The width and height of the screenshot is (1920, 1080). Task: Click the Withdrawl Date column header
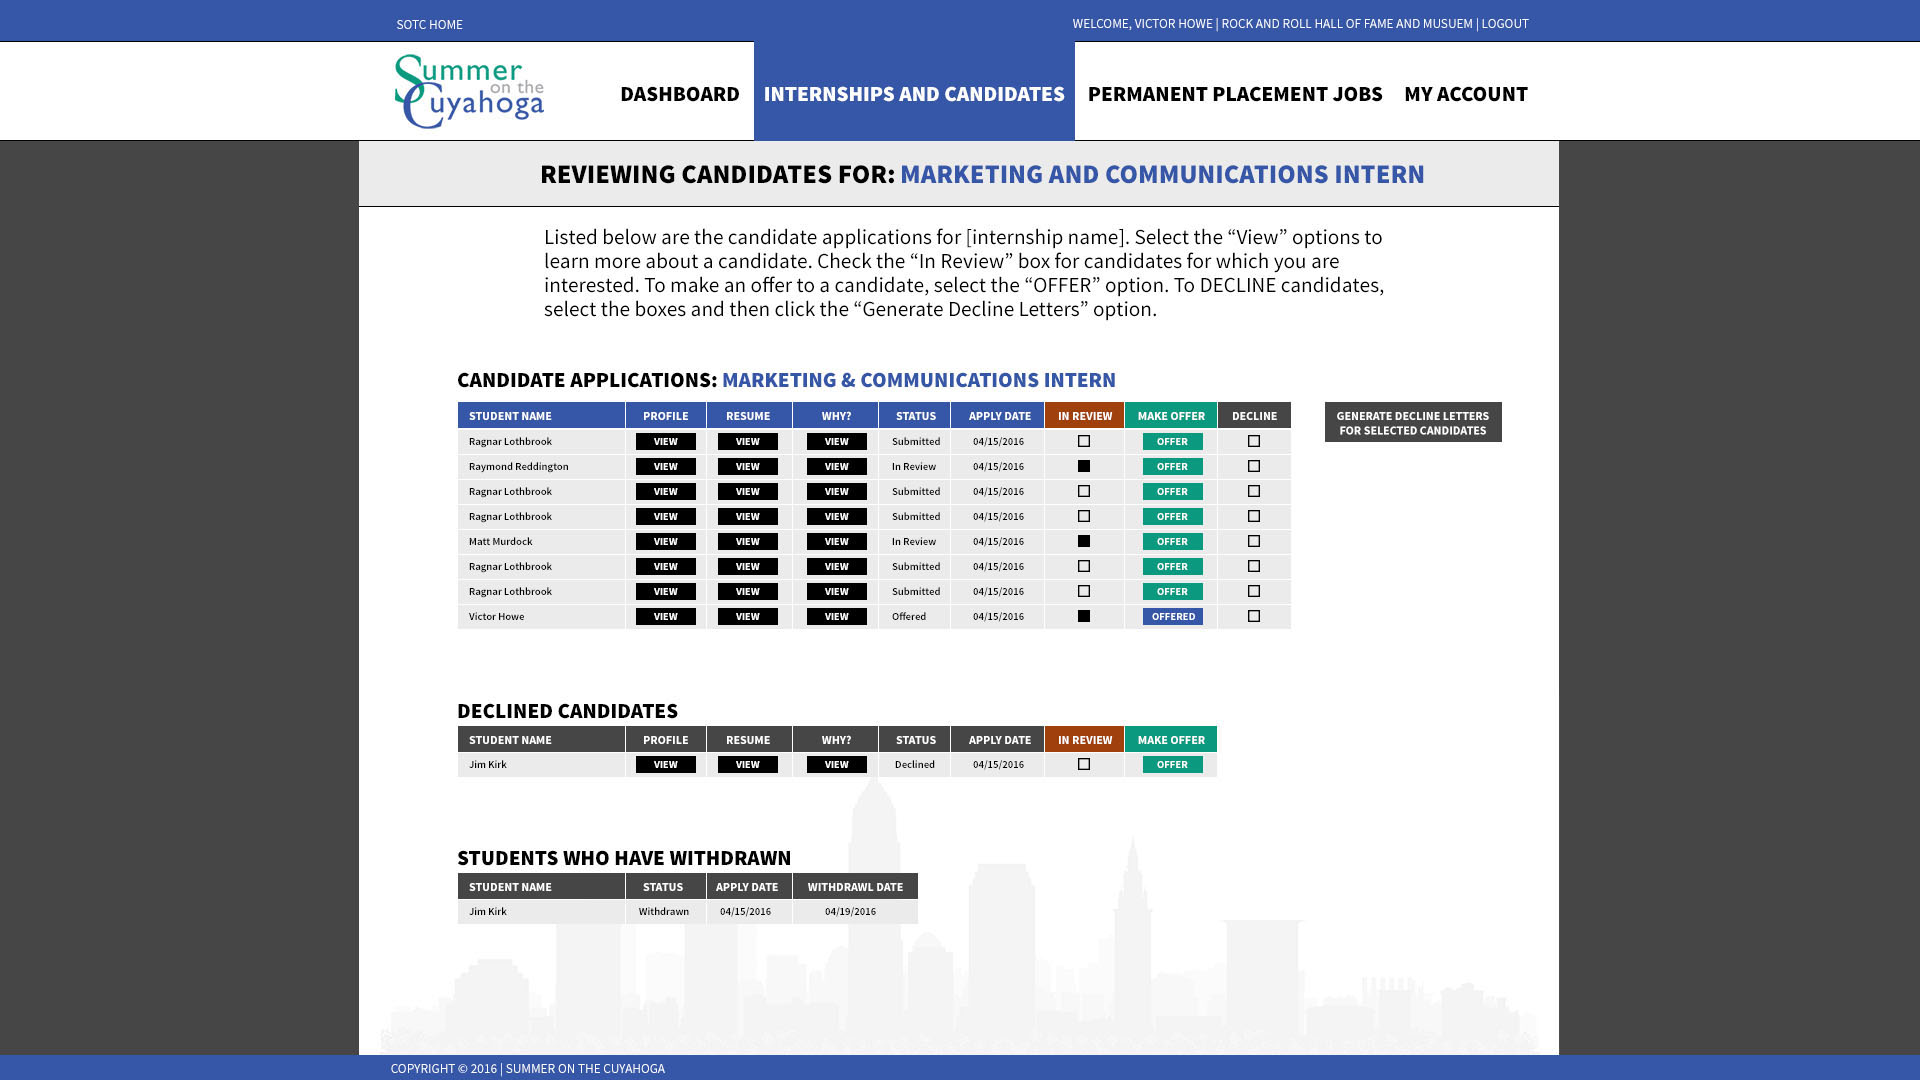tap(855, 886)
